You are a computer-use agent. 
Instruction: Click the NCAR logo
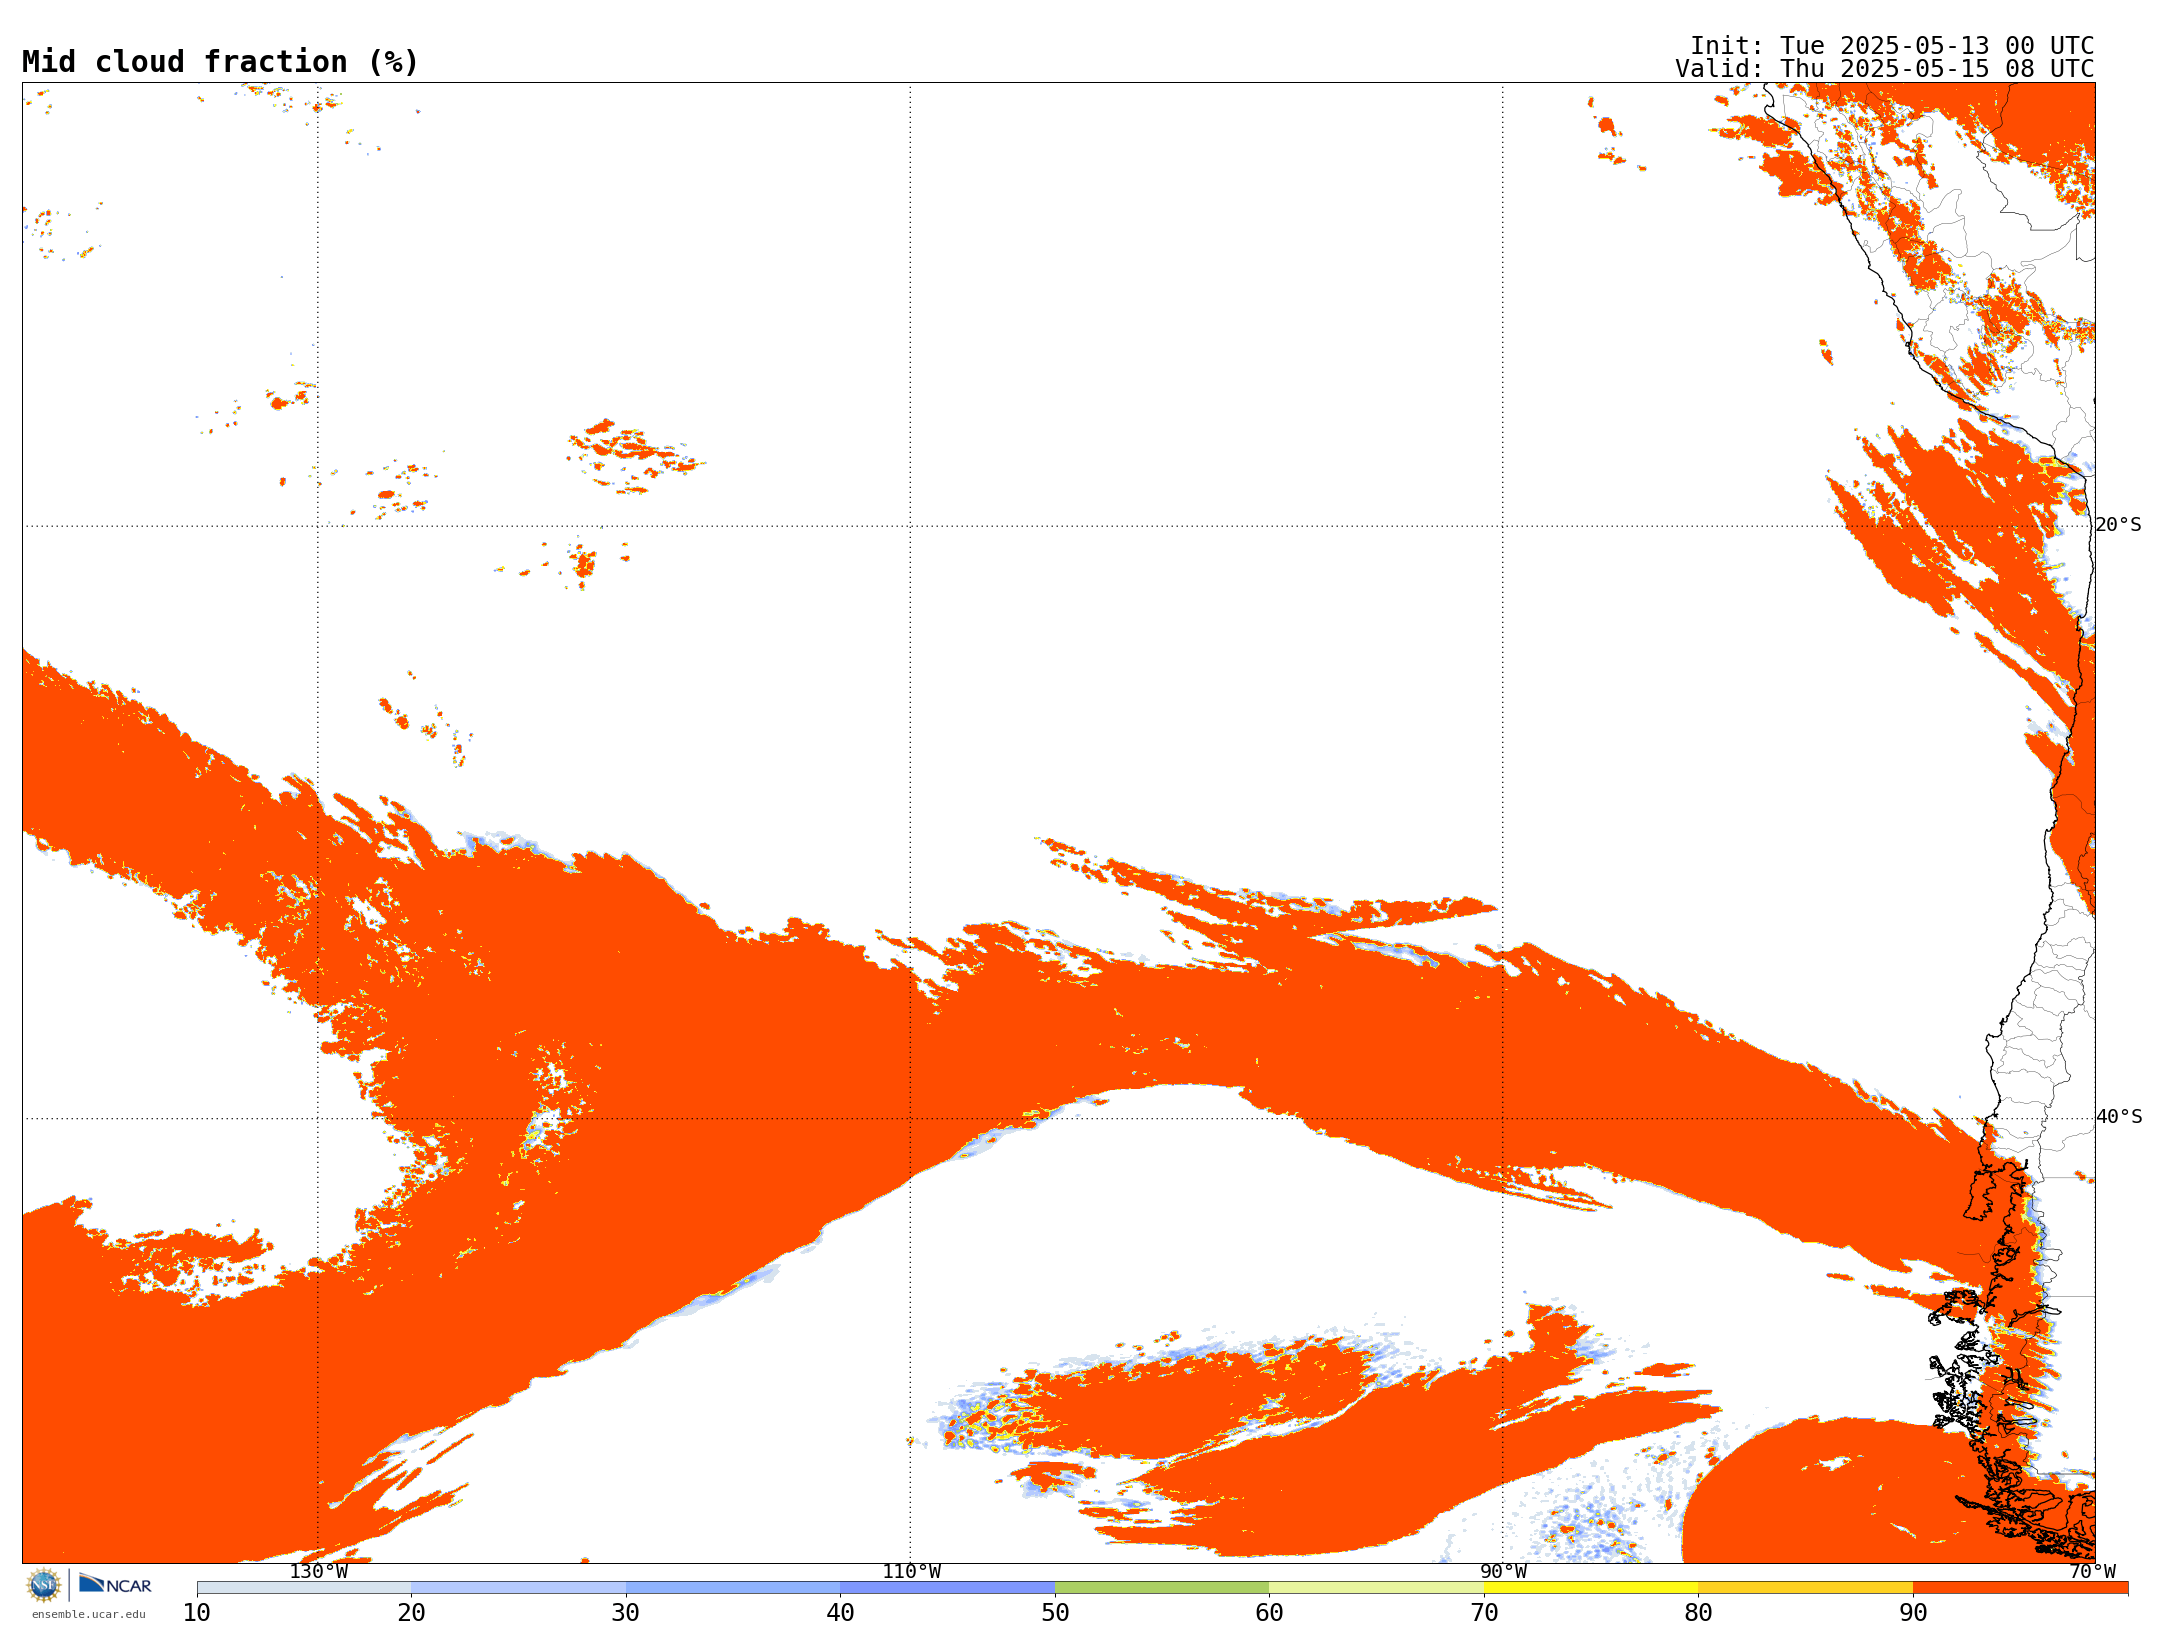coord(115,1584)
